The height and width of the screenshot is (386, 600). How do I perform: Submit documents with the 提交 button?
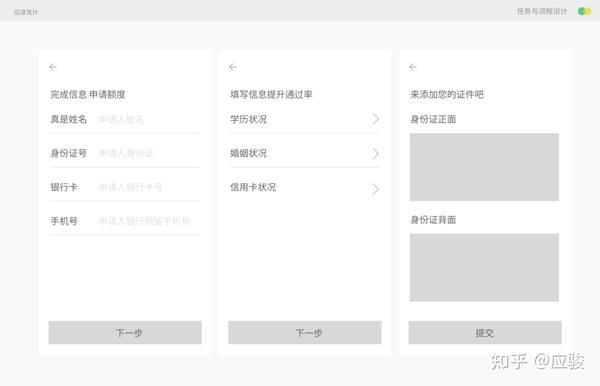485,332
